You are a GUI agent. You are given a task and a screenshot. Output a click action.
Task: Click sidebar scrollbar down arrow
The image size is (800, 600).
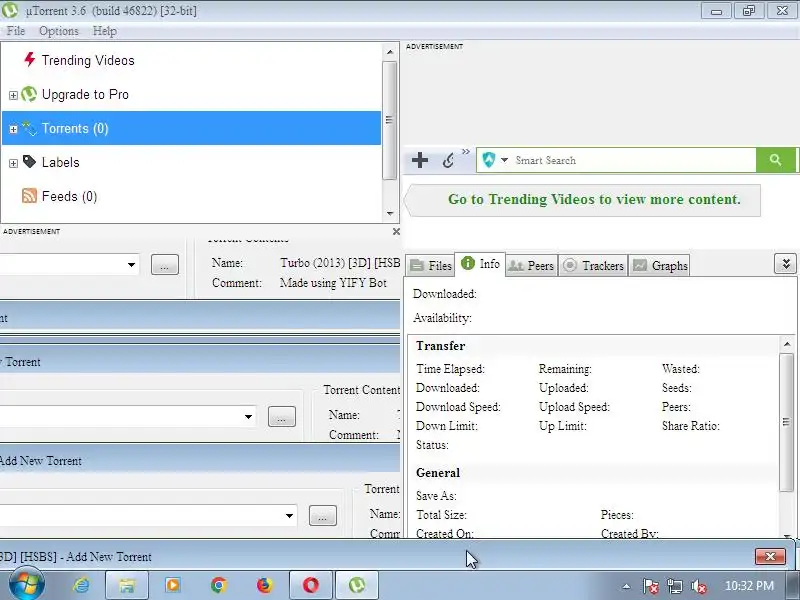click(390, 213)
